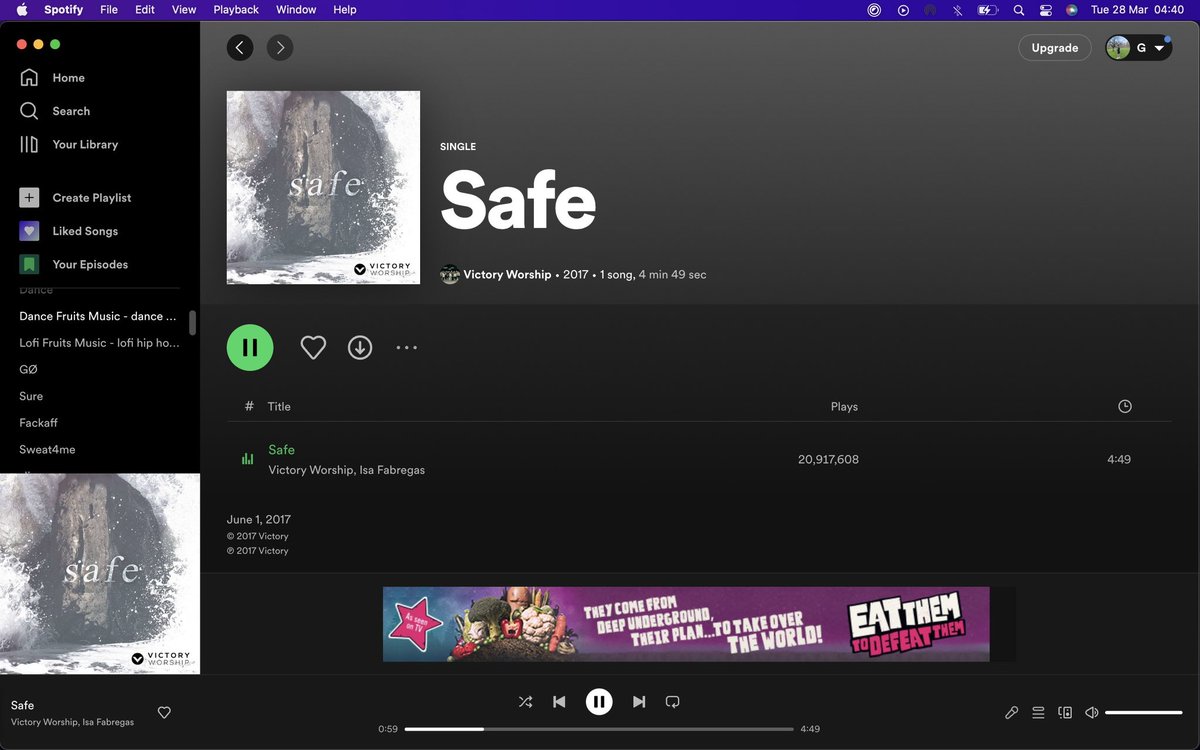Click the 4:49 duration in the track row
Screen dimensions: 1200x750
(1119, 460)
